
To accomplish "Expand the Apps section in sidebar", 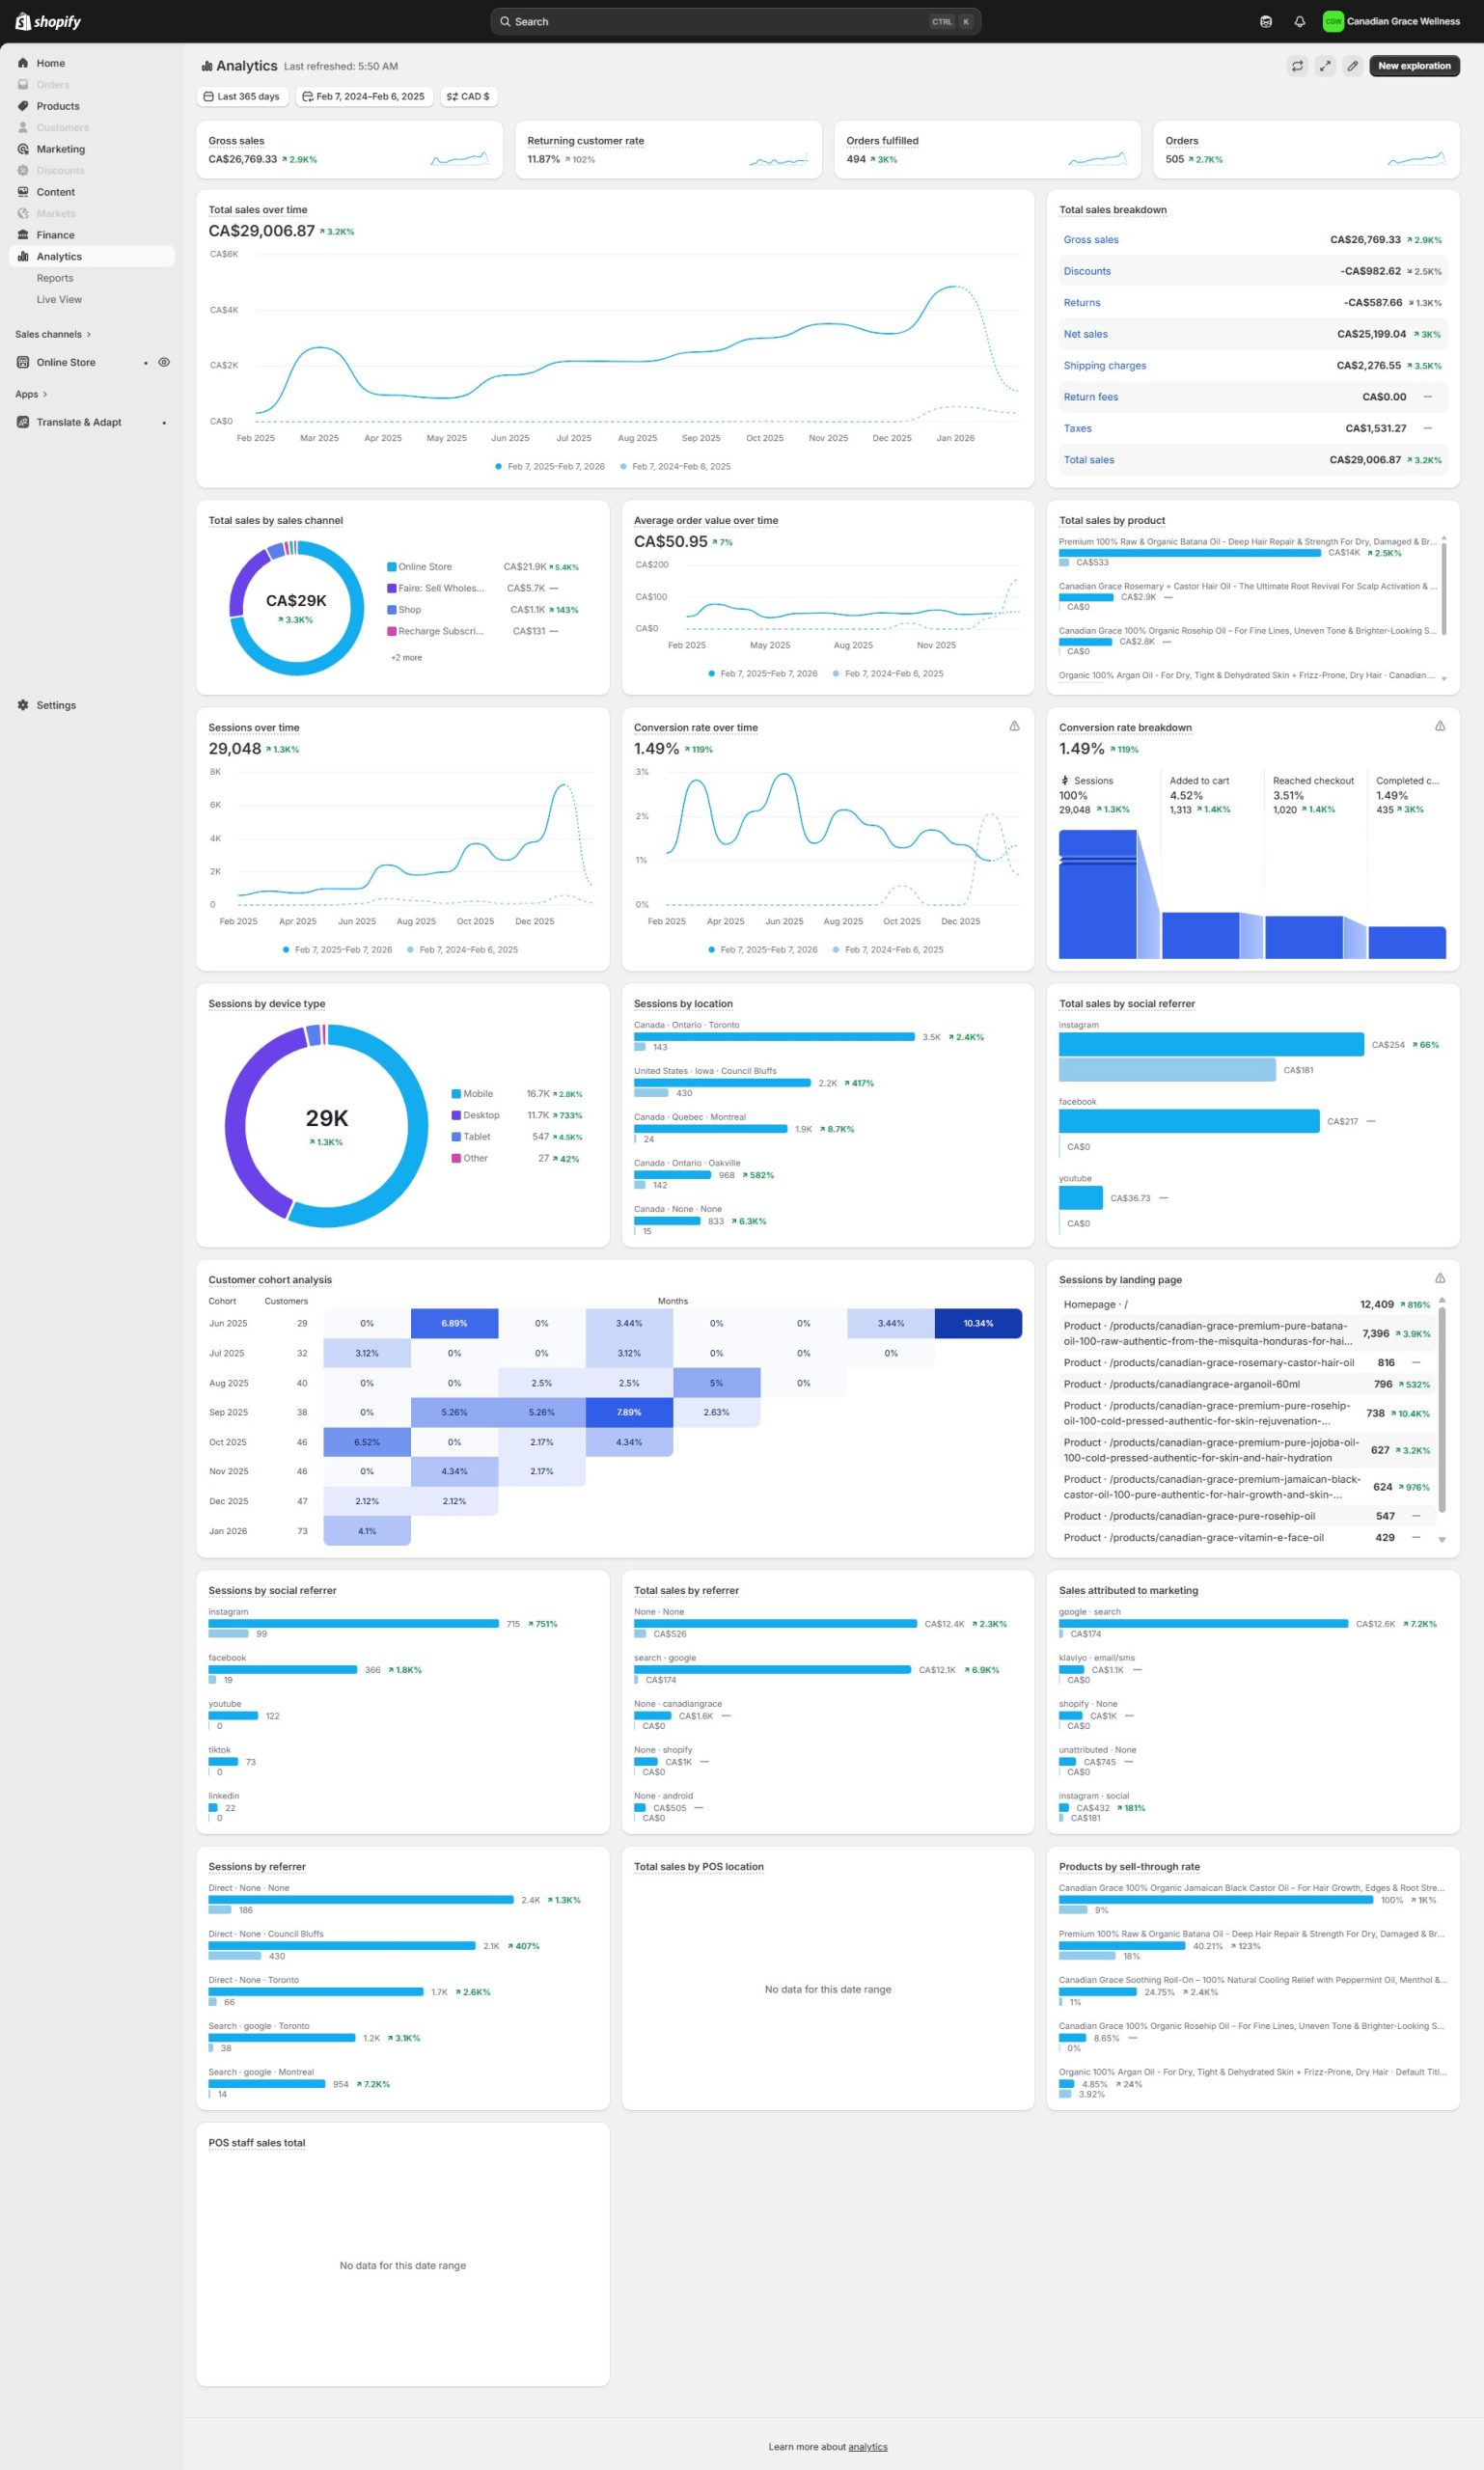I will 31,394.
